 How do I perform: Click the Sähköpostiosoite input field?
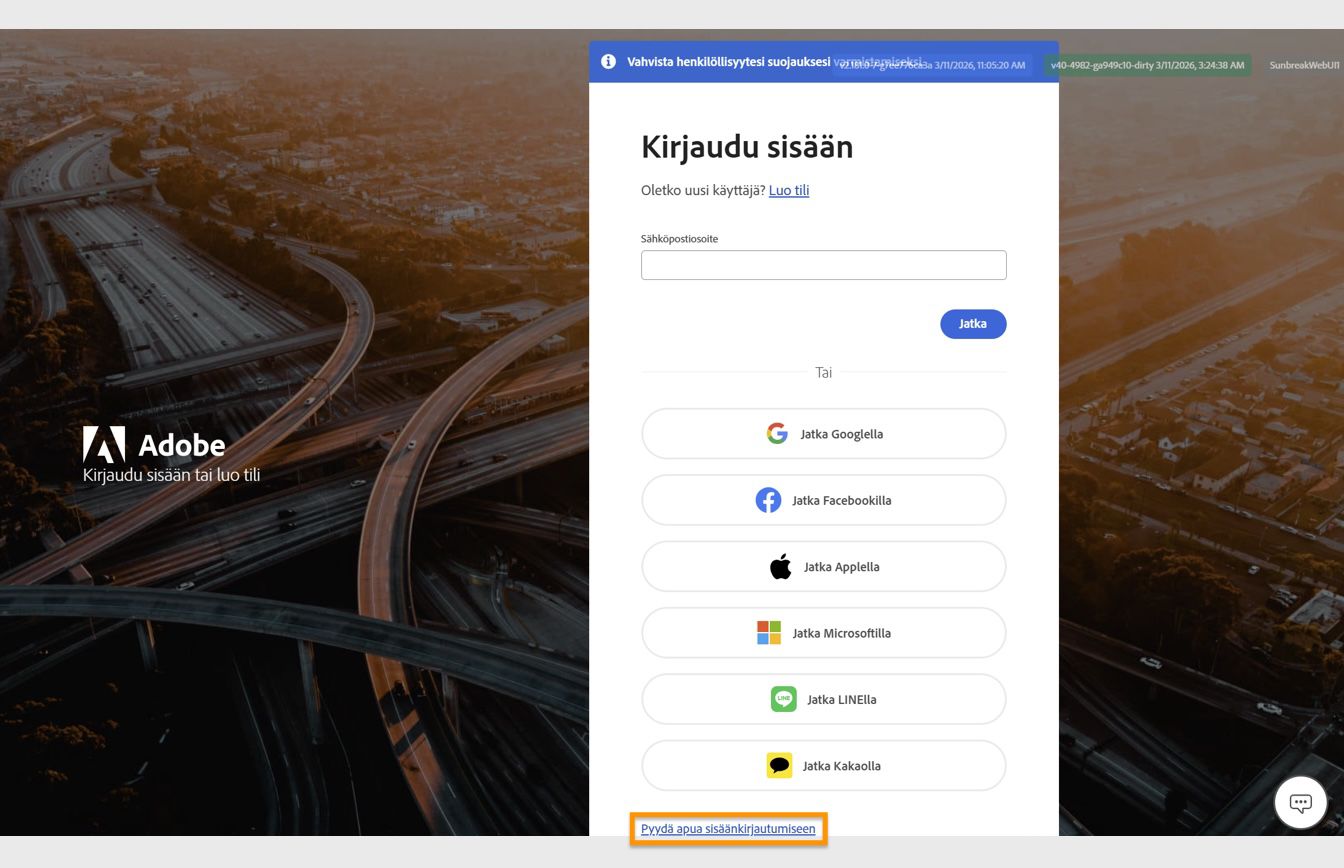(x=823, y=264)
